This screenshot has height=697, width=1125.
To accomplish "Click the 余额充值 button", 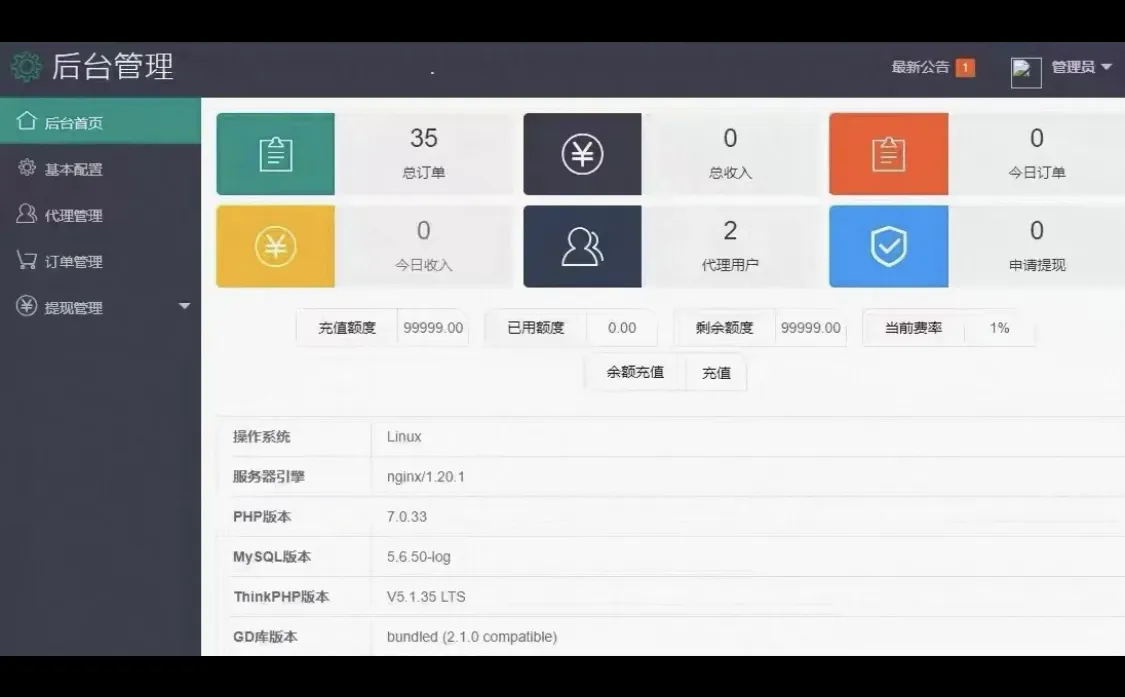I will click(634, 372).
